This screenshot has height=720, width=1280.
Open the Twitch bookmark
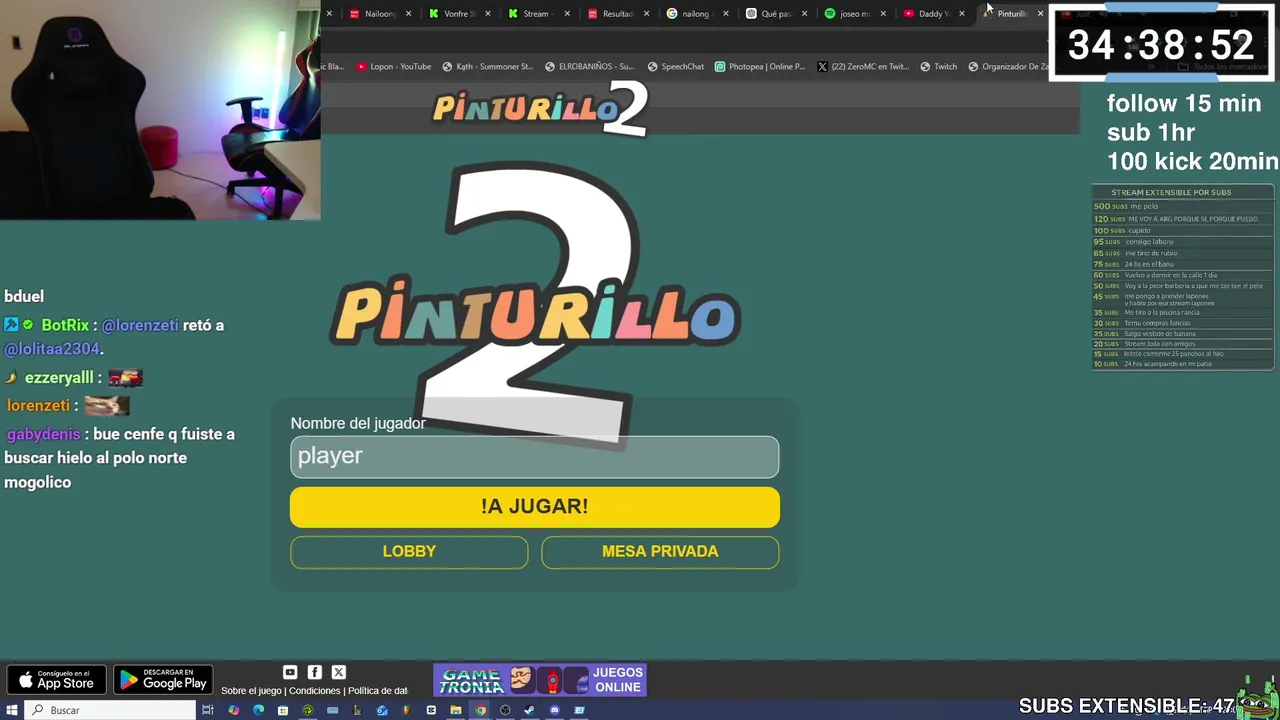(x=938, y=67)
